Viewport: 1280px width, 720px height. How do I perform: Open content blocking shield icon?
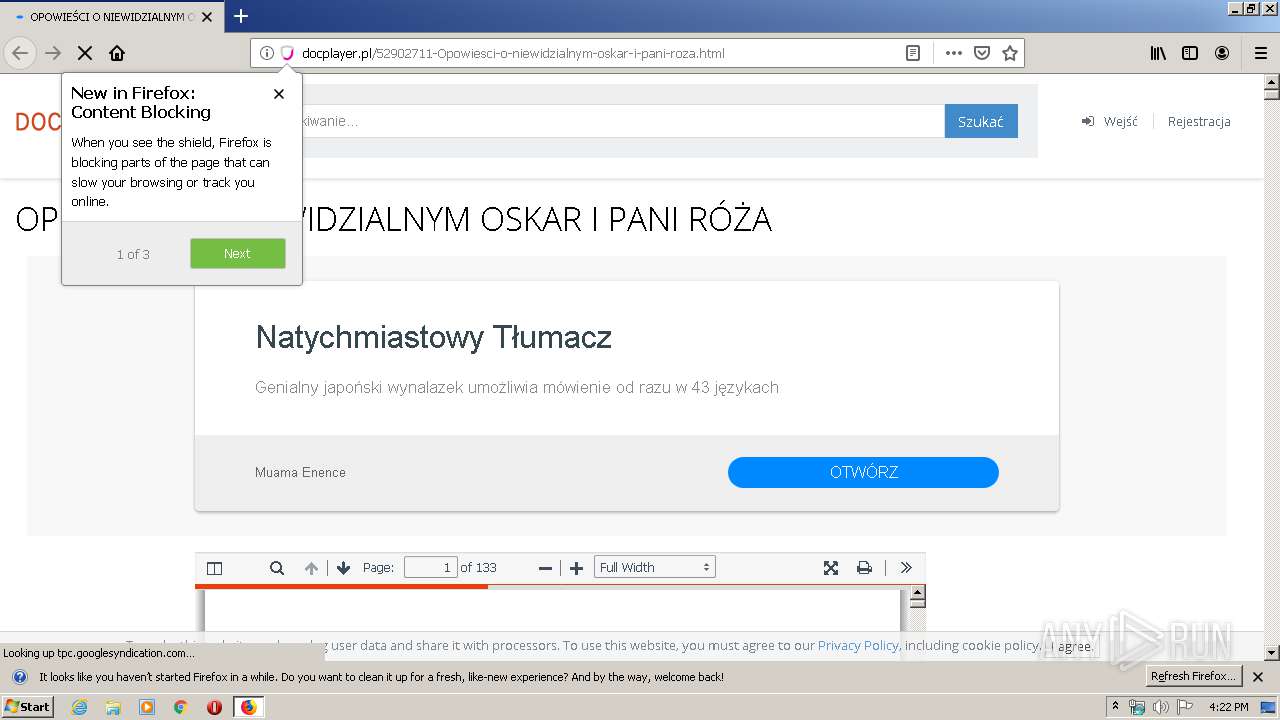pyautogui.click(x=287, y=53)
